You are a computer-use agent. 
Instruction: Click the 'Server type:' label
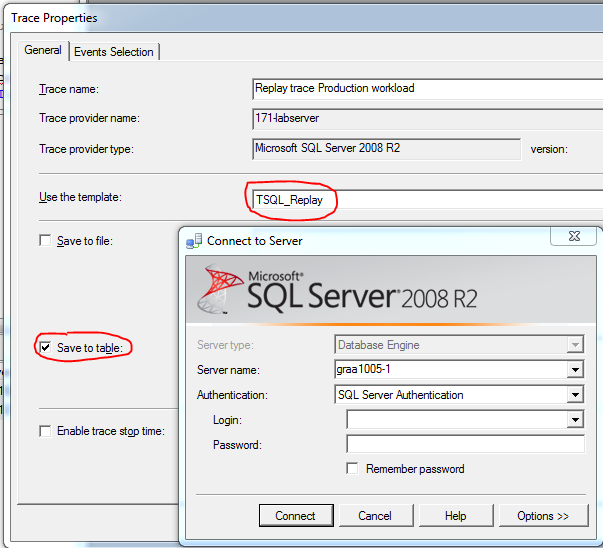(225, 345)
